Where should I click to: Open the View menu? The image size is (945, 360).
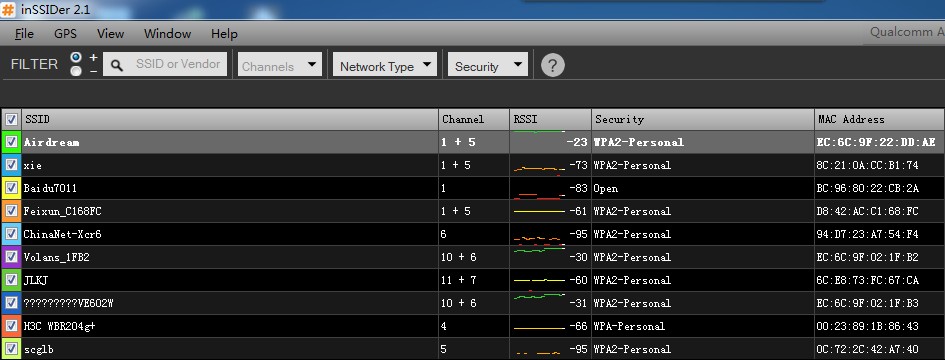pyautogui.click(x=110, y=34)
